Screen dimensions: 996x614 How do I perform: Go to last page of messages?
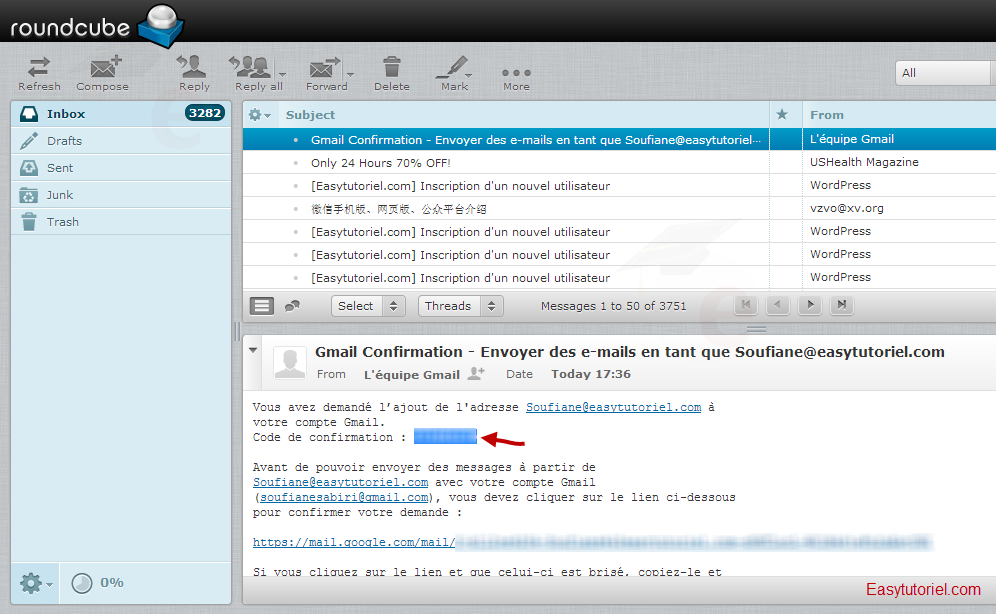842,305
